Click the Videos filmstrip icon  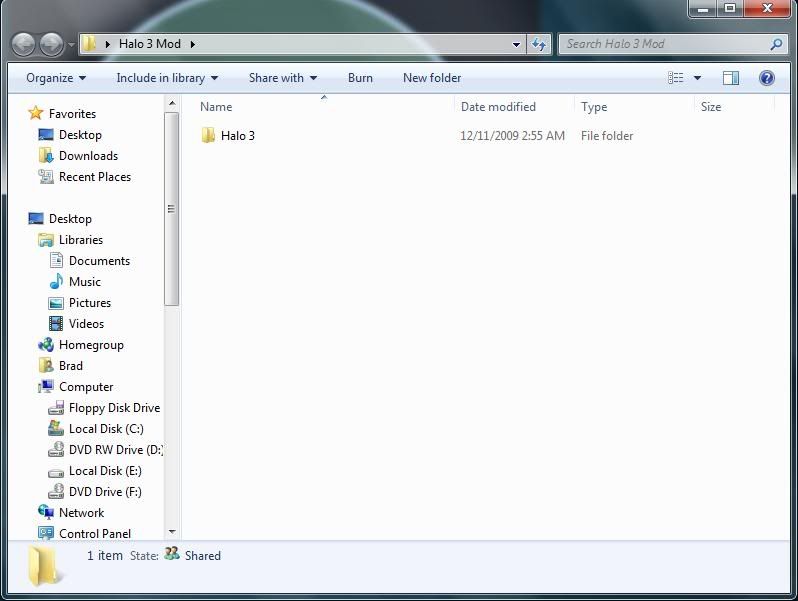point(56,324)
